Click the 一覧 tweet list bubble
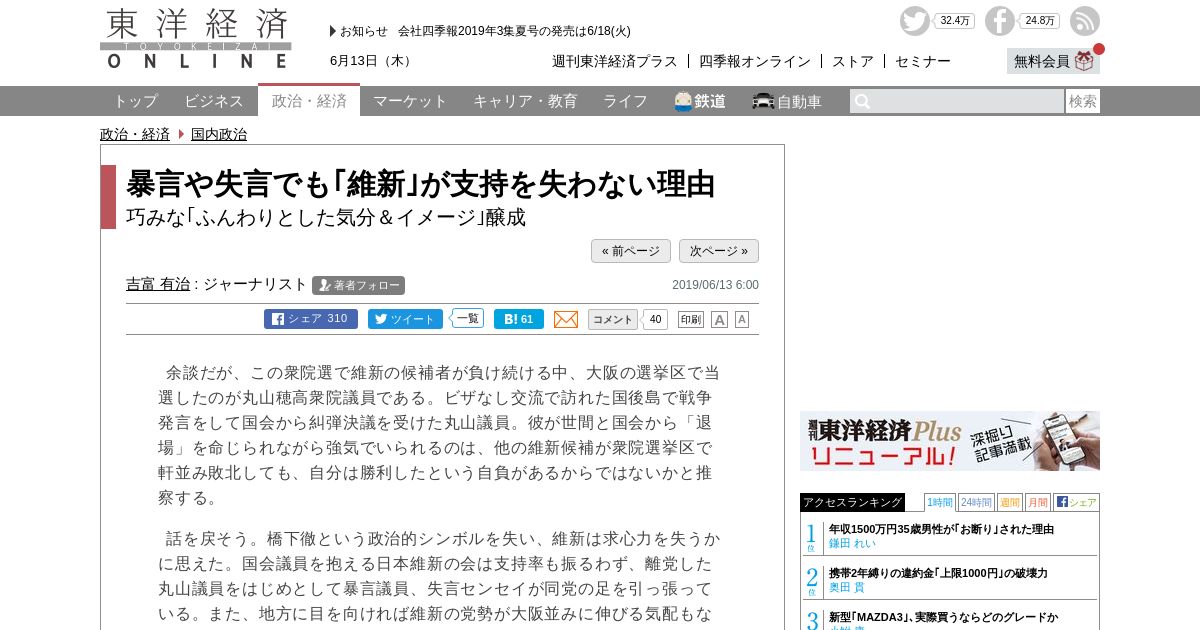This screenshot has width=1200, height=630. 468,318
